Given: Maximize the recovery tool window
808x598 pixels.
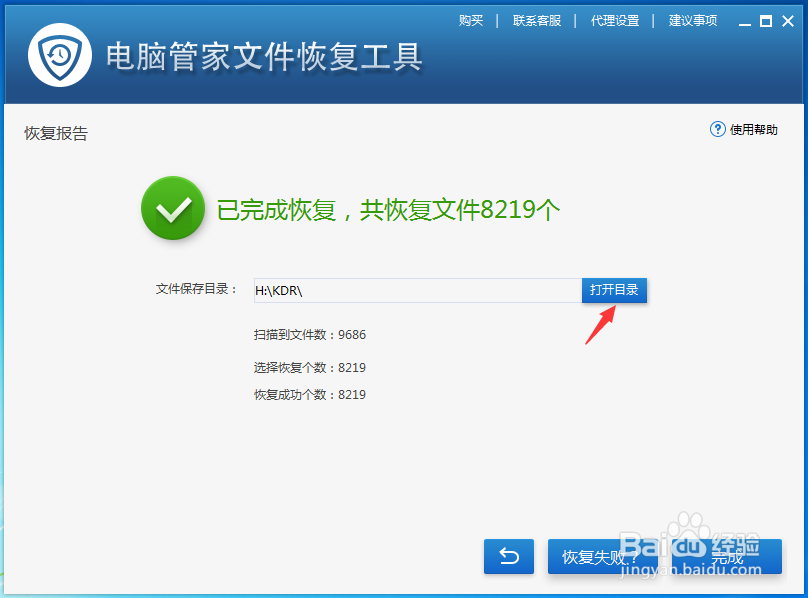Looking at the screenshot, I should (x=766, y=21).
